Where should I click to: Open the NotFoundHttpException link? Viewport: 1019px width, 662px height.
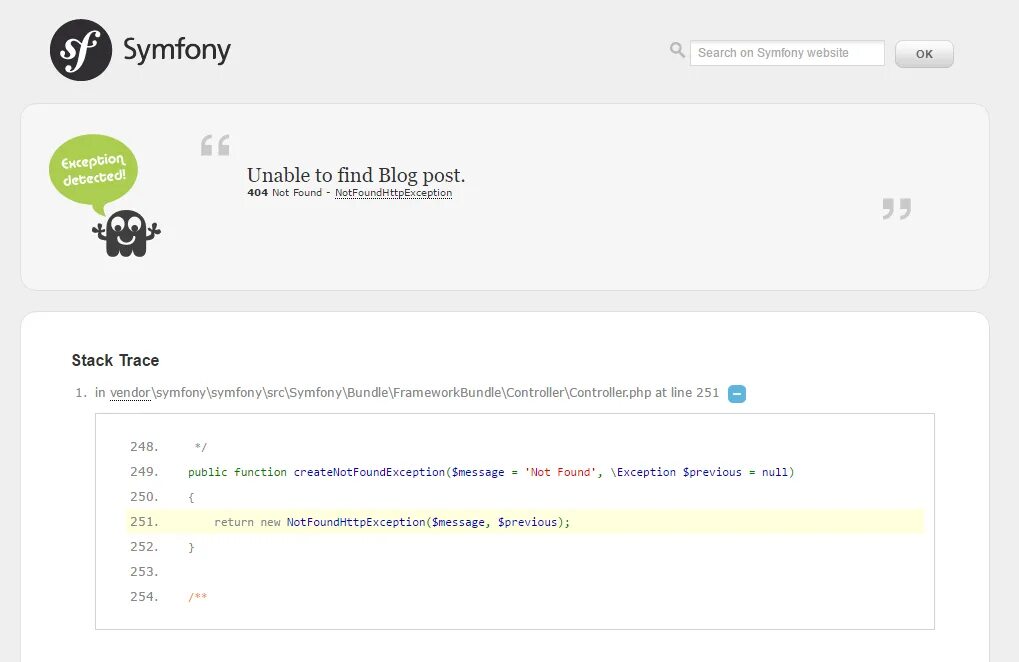[393, 193]
